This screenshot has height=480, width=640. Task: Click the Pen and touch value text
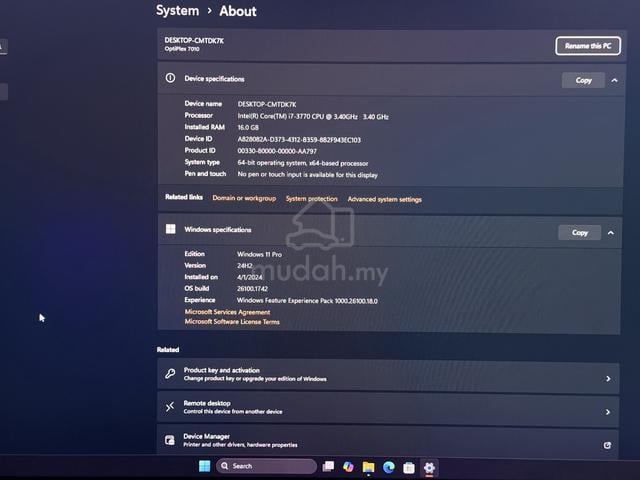click(307, 175)
